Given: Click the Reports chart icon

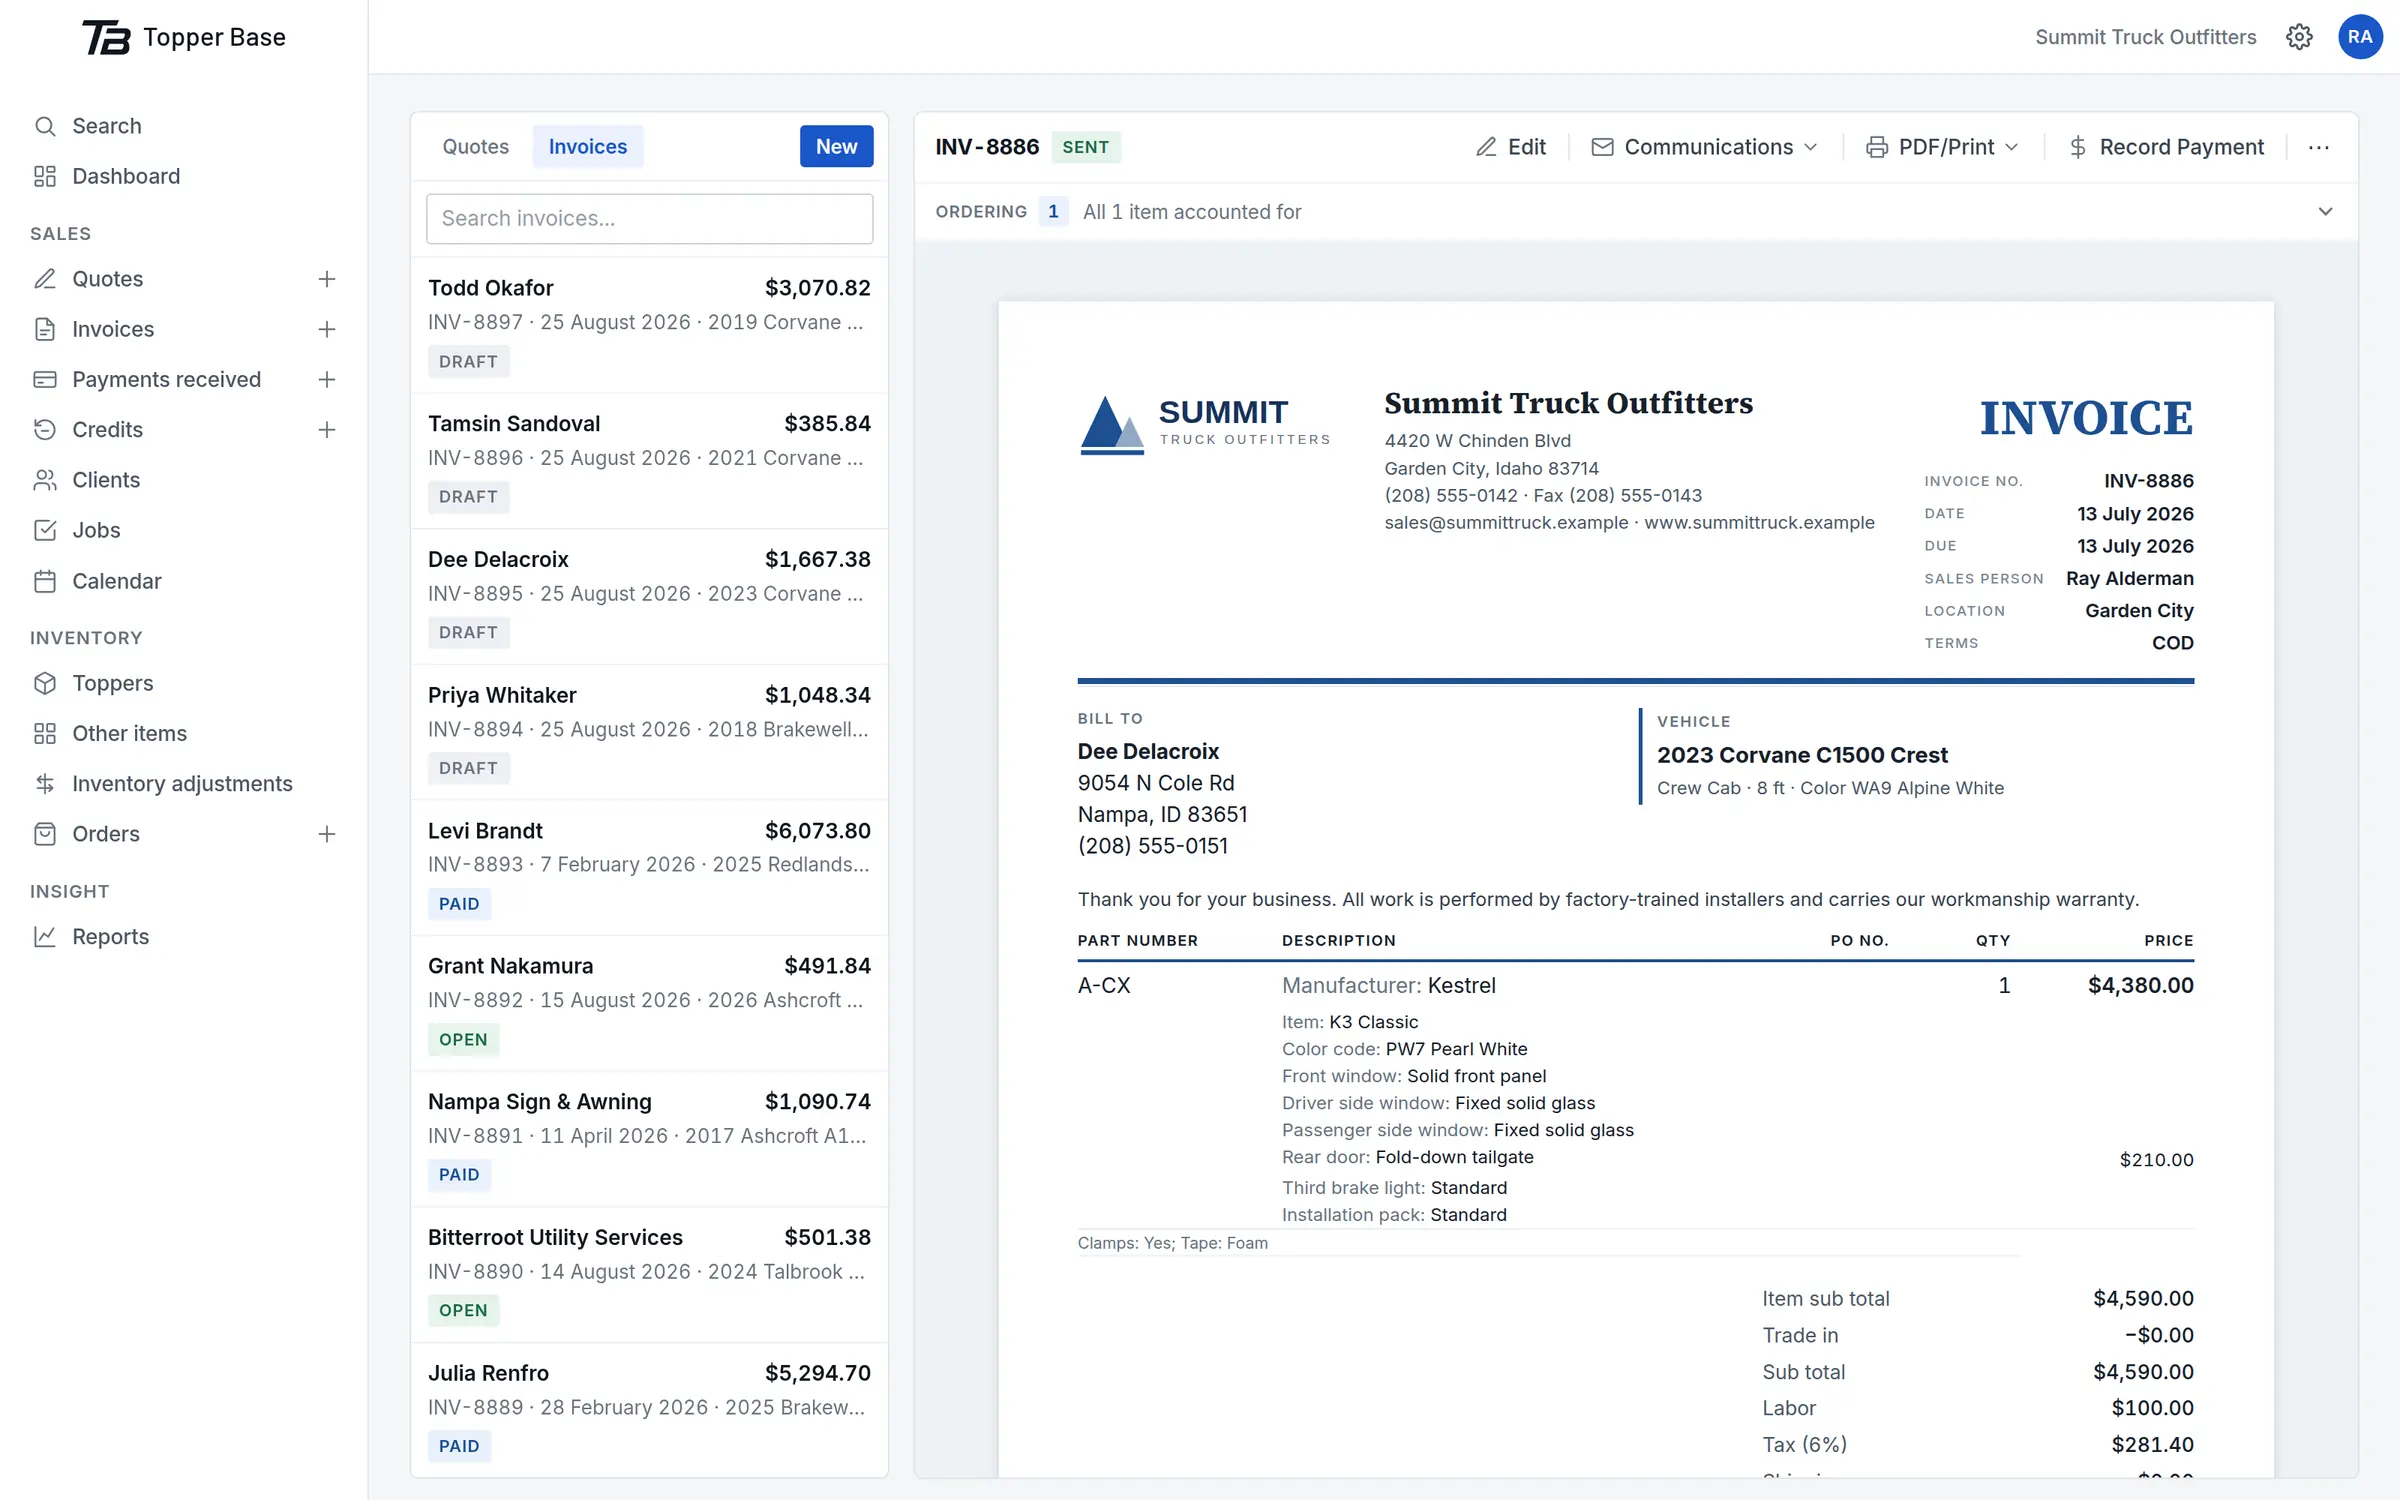Looking at the screenshot, I should pos(45,936).
